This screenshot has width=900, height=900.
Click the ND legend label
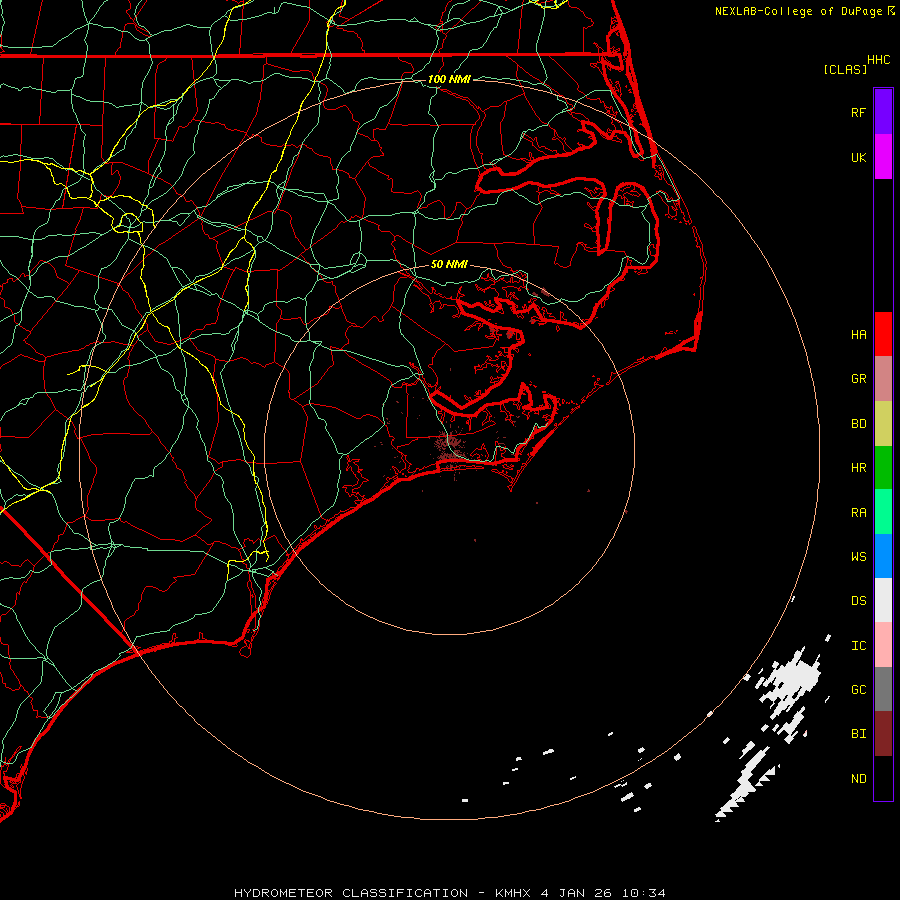coord(858,778)
